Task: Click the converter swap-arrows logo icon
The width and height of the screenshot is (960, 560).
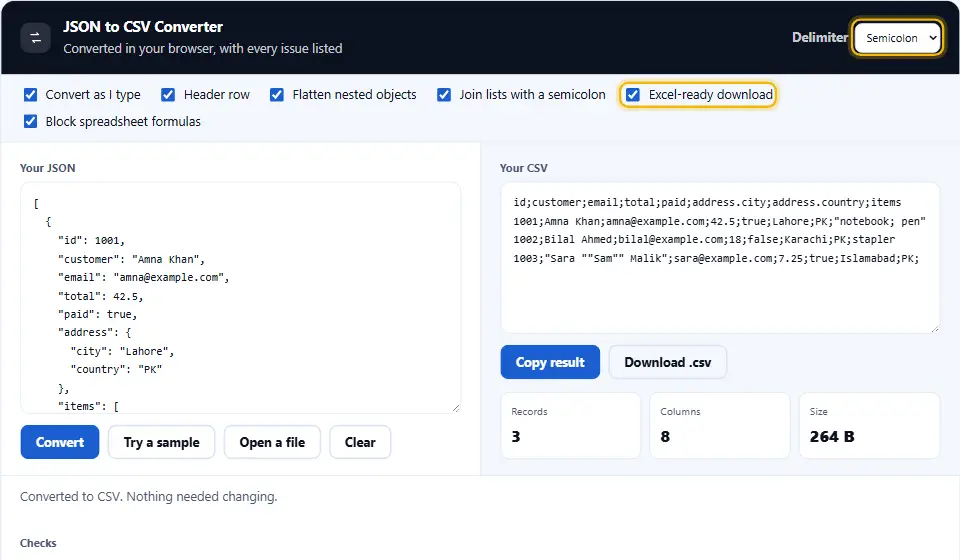Action: click(36, 38)
